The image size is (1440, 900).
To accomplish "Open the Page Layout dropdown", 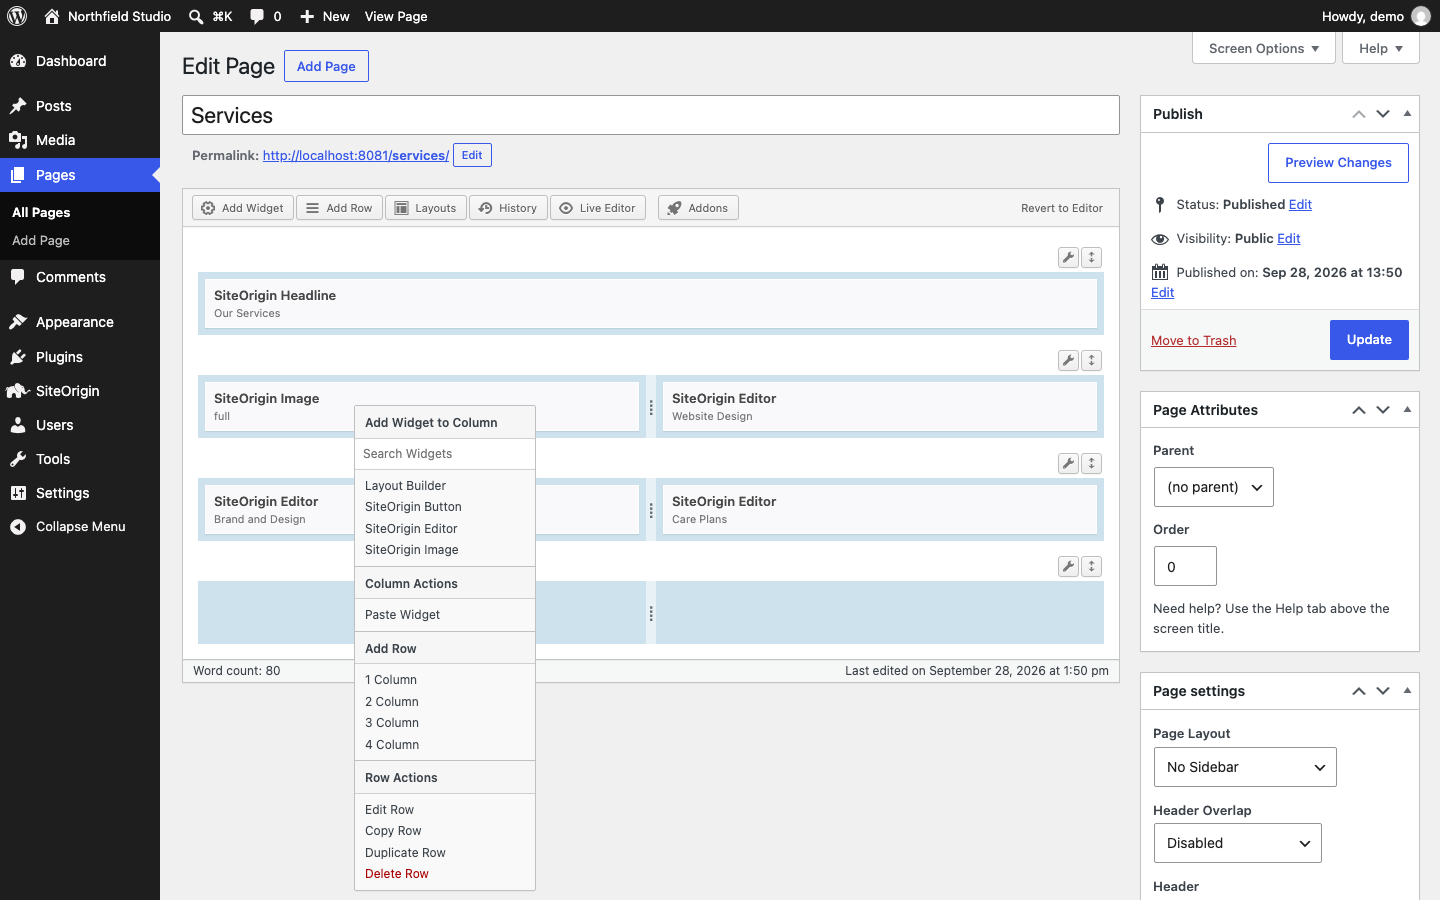I will 1245,767.
